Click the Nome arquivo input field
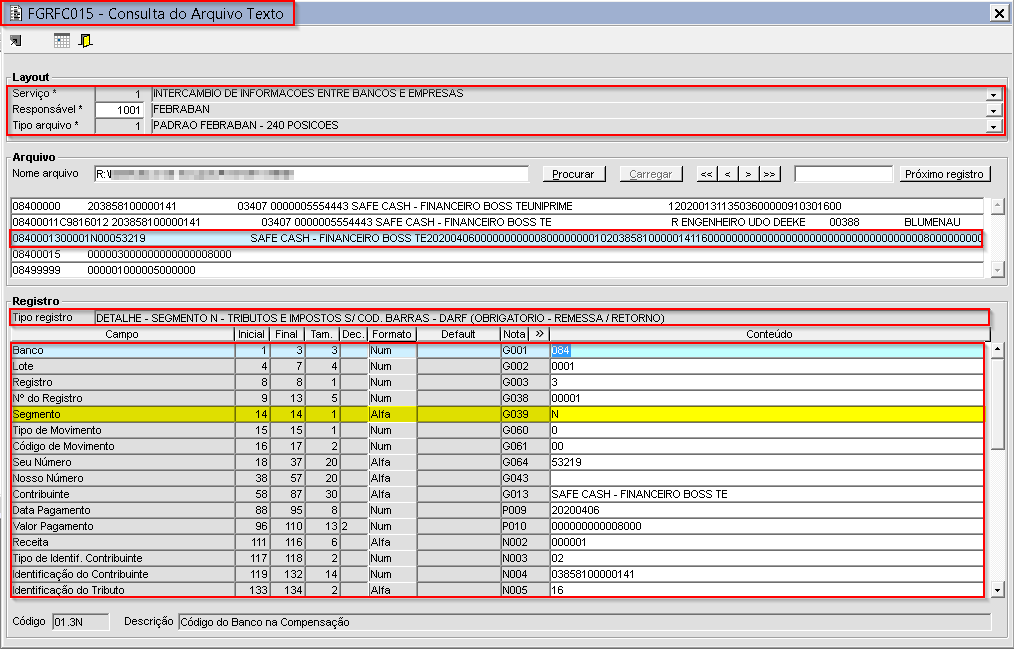1014x649 pixels. (313, 174)
